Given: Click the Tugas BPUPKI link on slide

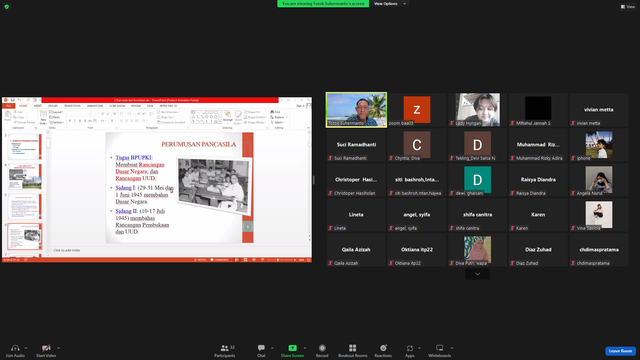Looking at the screenshot, I should coord(134,157).
